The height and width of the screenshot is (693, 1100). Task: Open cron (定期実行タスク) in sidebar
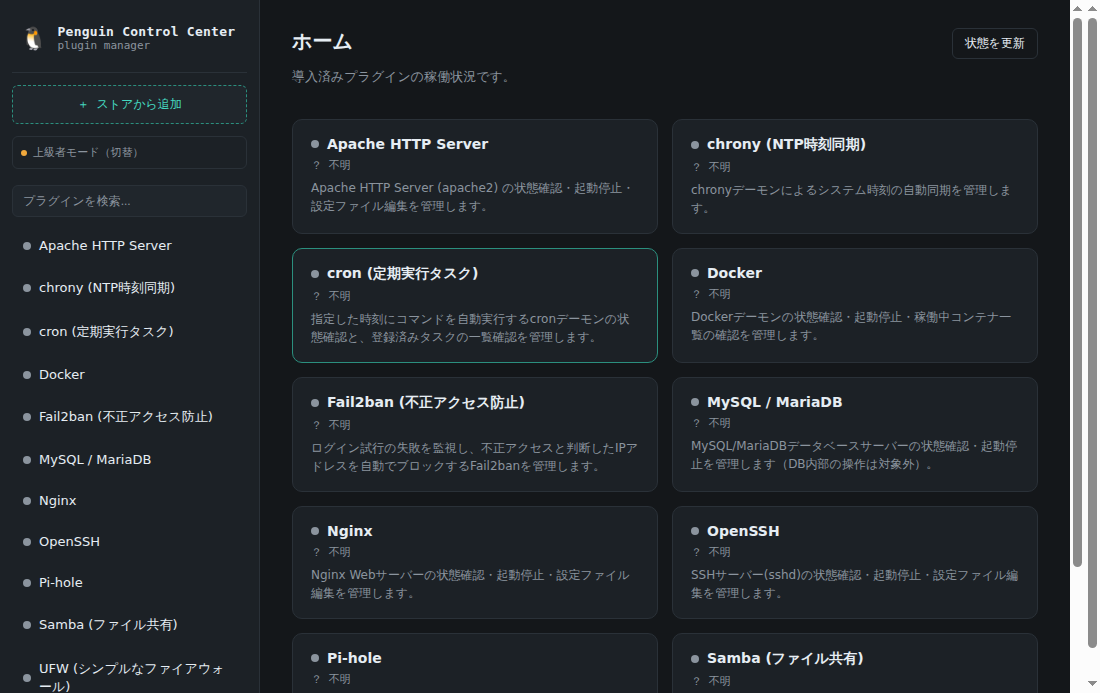click(x=129, y=331)
